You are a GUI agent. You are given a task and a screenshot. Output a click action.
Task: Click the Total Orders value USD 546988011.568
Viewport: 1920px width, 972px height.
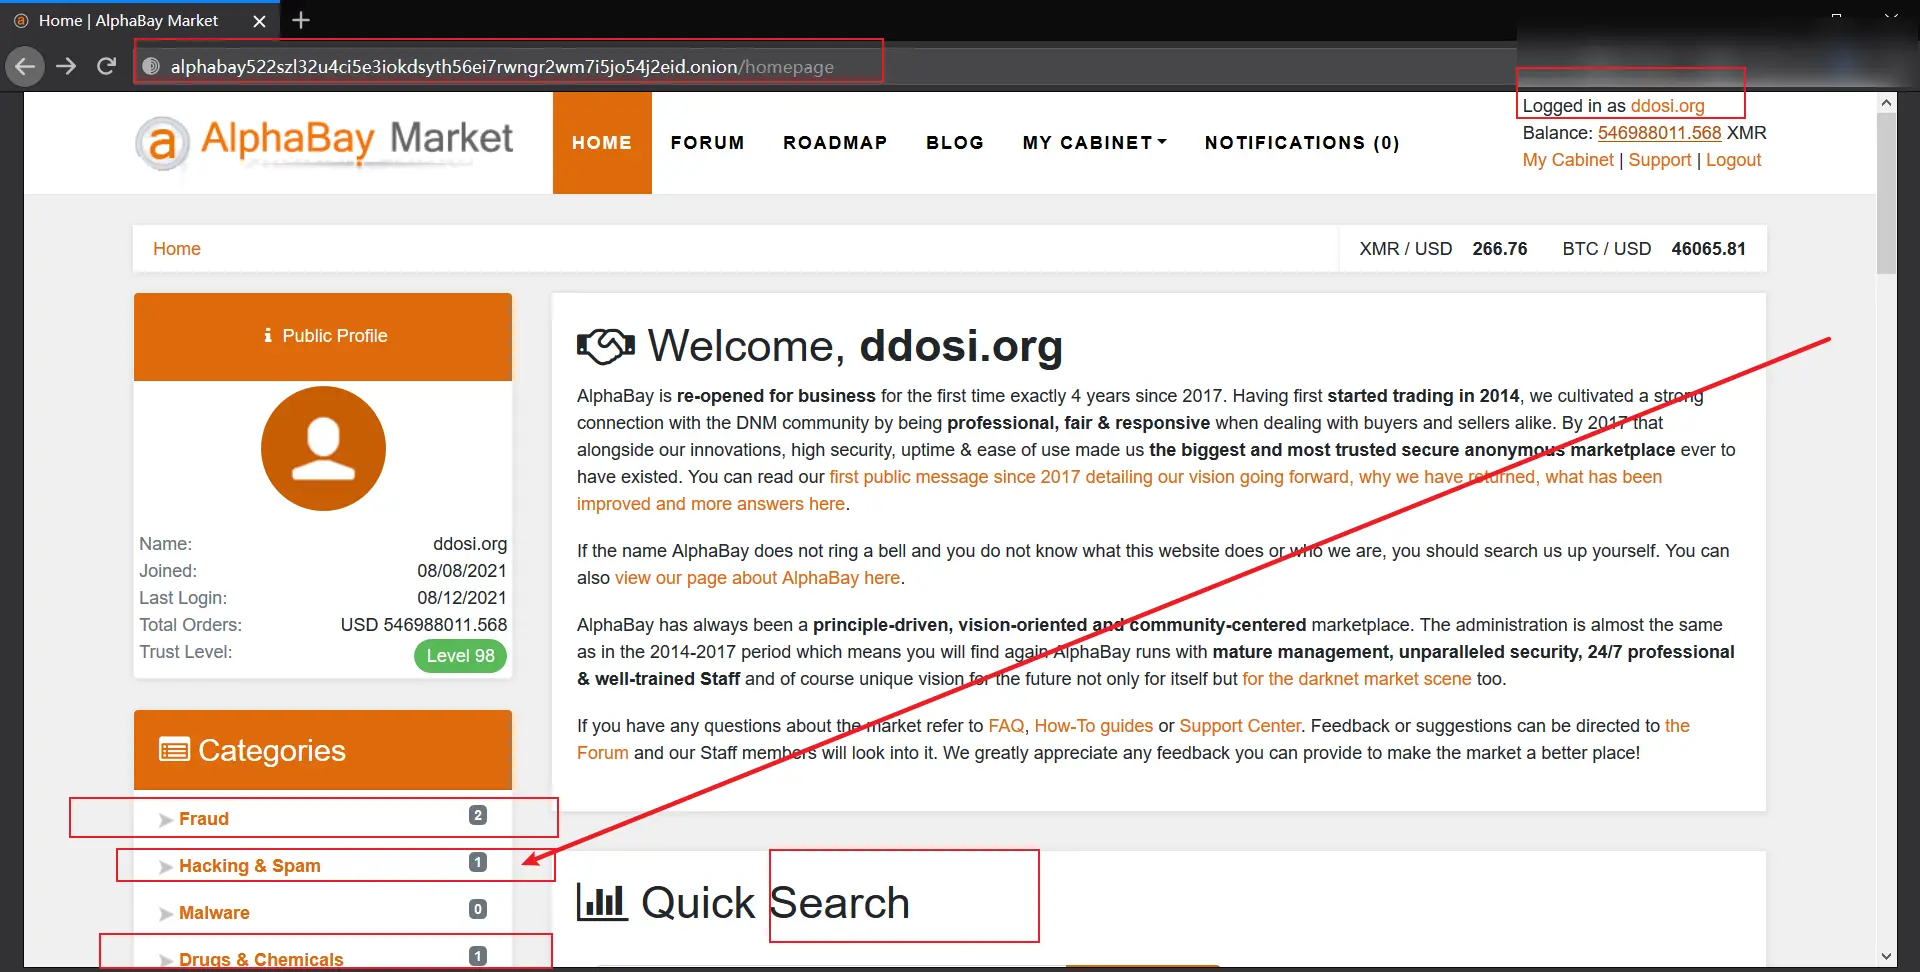(x=424, y=625)
